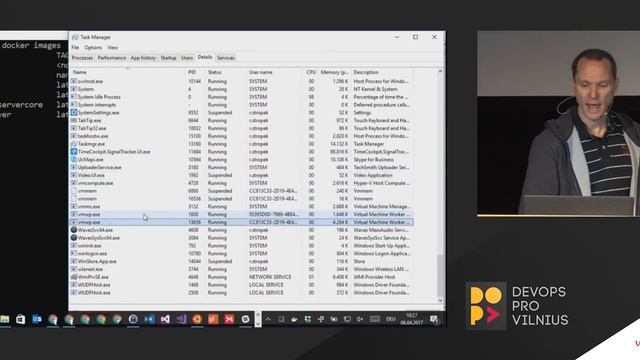Image resolution: width=640 pixels, height=360 pixels.
Task: Click the taskbar clock showing 10:27
Action: pos(412,319)
